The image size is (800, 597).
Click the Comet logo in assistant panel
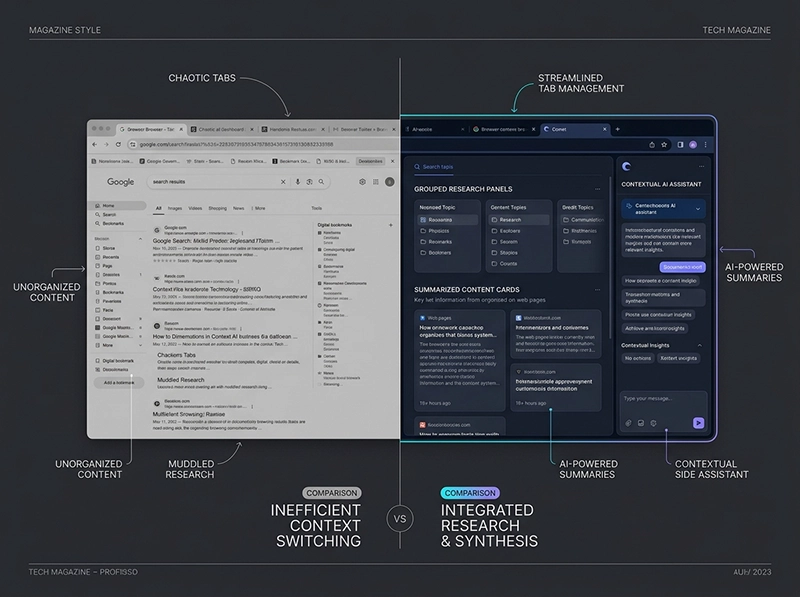pos(627,166)
